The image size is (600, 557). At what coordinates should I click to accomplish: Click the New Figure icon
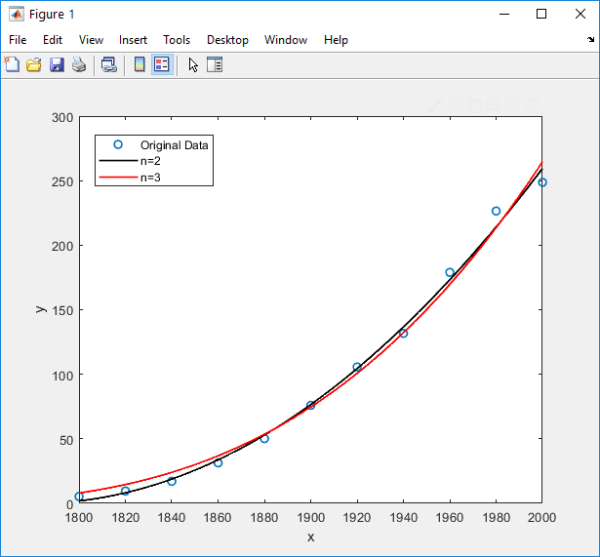pos(12,65)
